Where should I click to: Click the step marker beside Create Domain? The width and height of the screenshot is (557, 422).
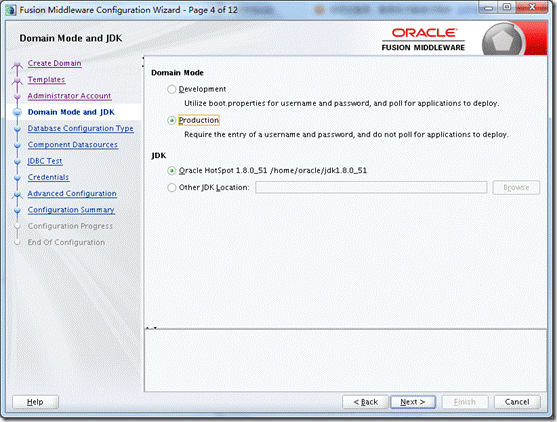17,64
